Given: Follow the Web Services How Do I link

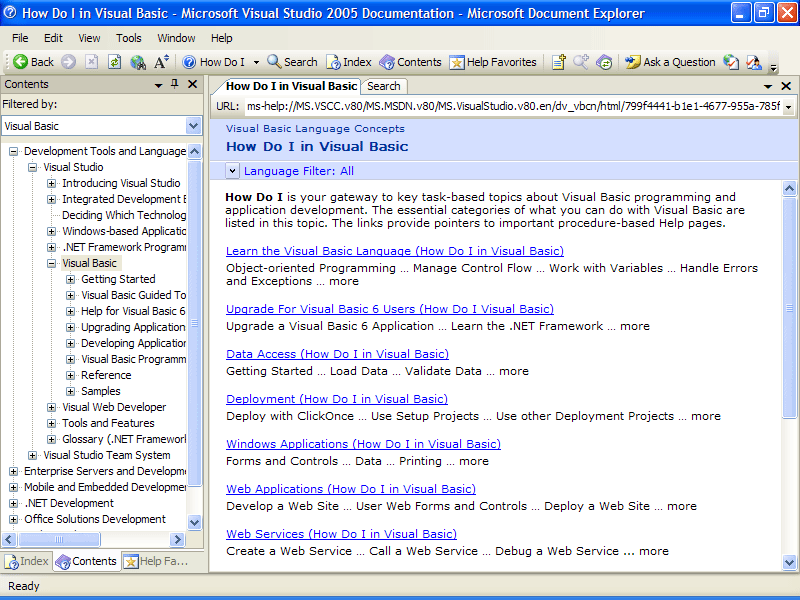Looking at the screenshot, I should [x=341, y=534].
